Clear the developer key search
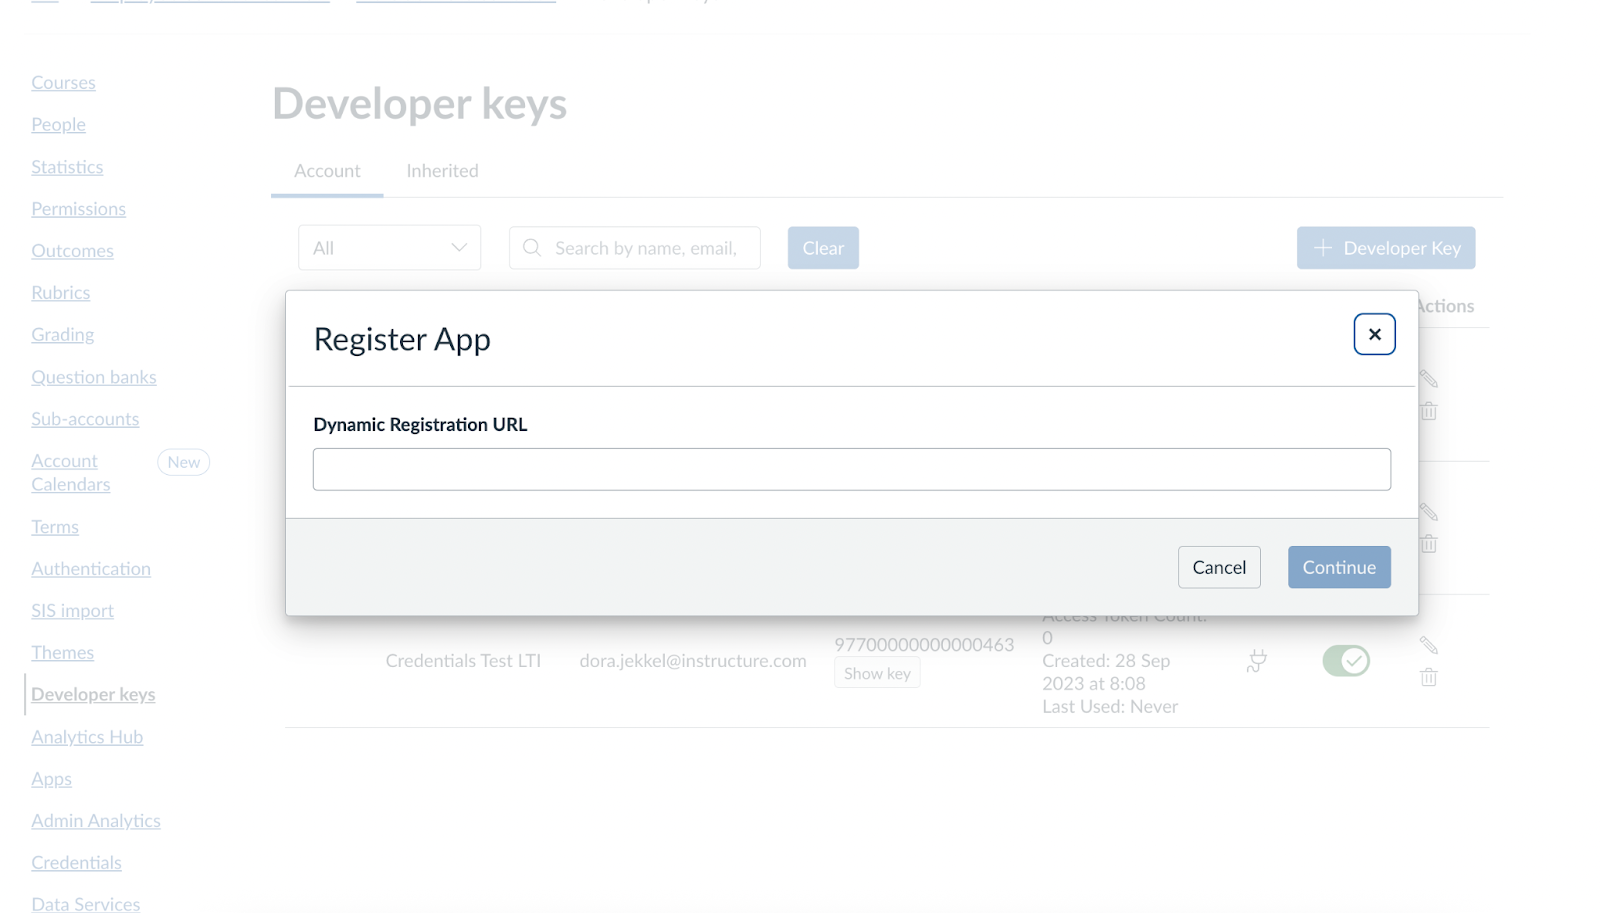The height and width of the screenshot is (913, 1600). point(823,248)
